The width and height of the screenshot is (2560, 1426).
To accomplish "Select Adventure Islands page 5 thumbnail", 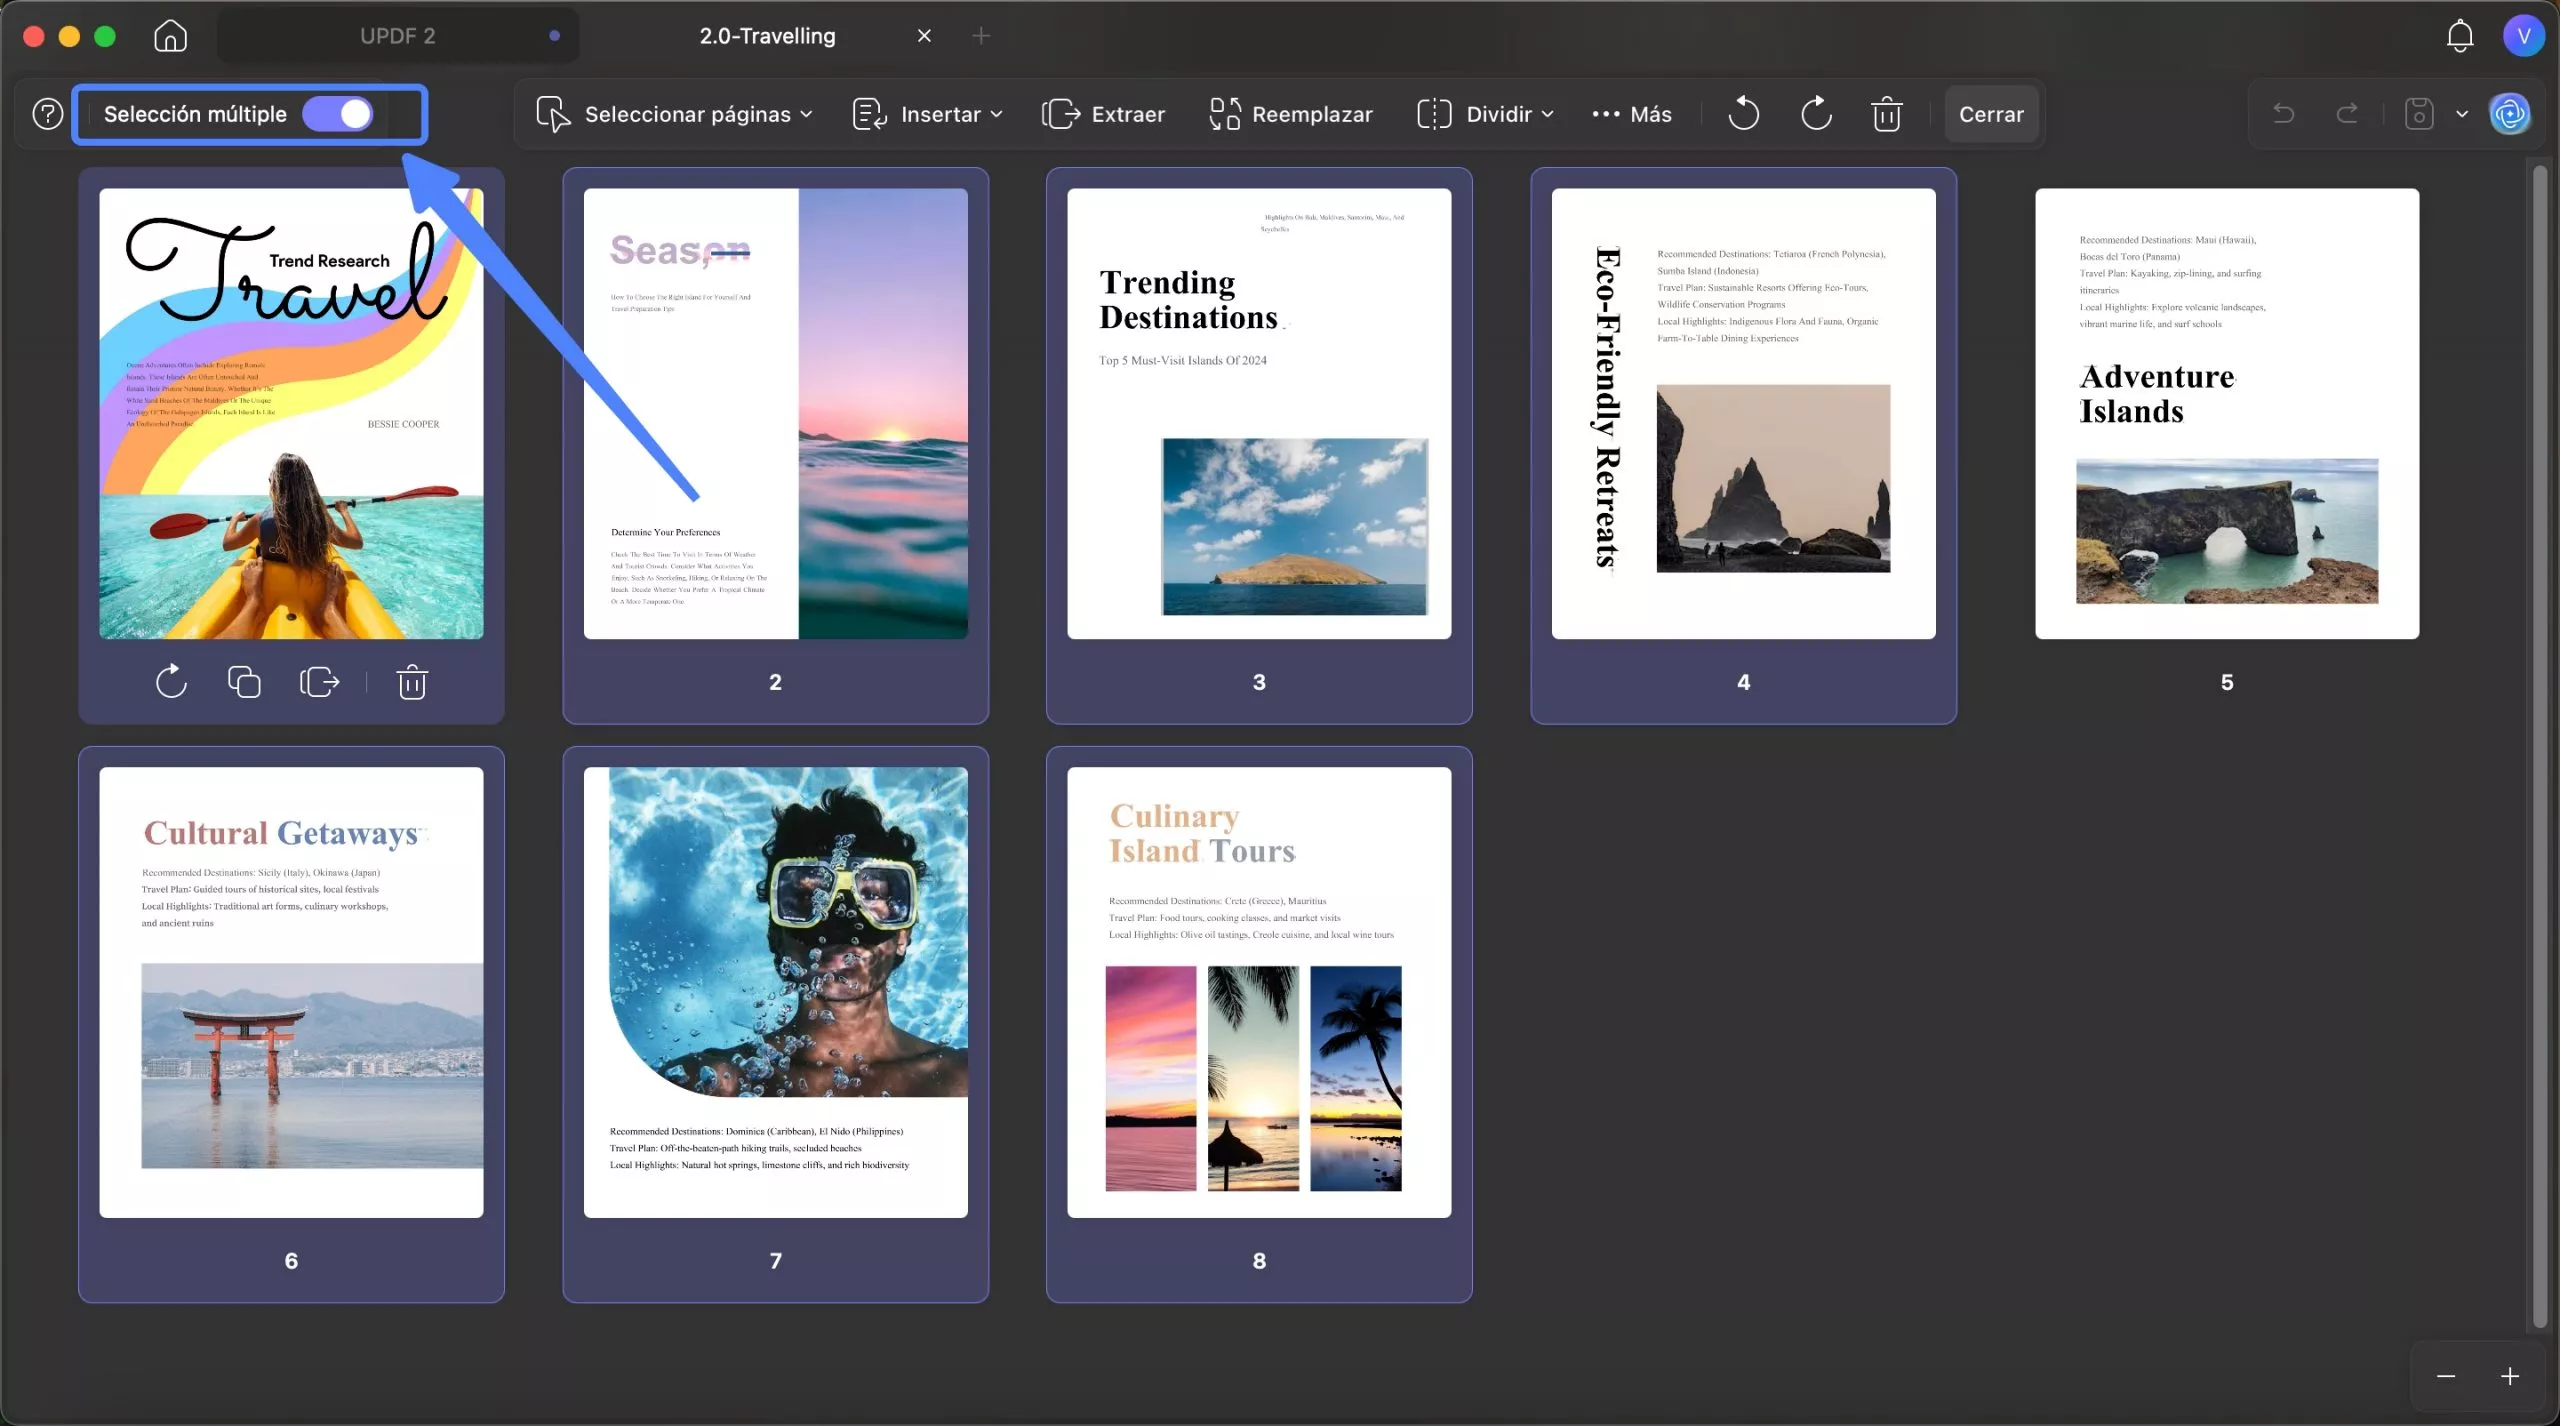I will point(2227,413).
